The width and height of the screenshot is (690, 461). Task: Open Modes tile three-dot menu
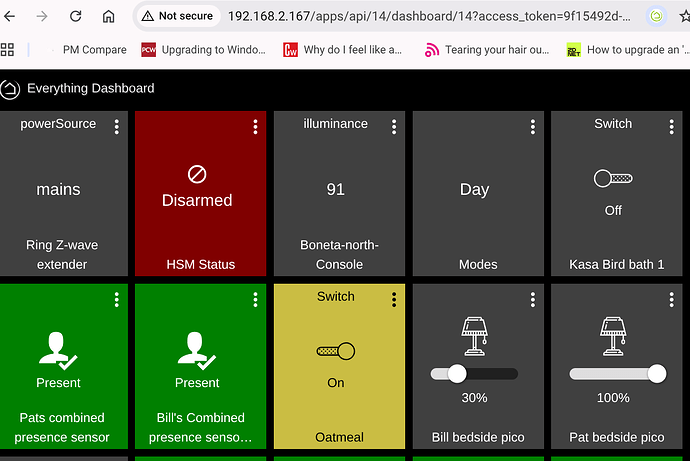532,126
